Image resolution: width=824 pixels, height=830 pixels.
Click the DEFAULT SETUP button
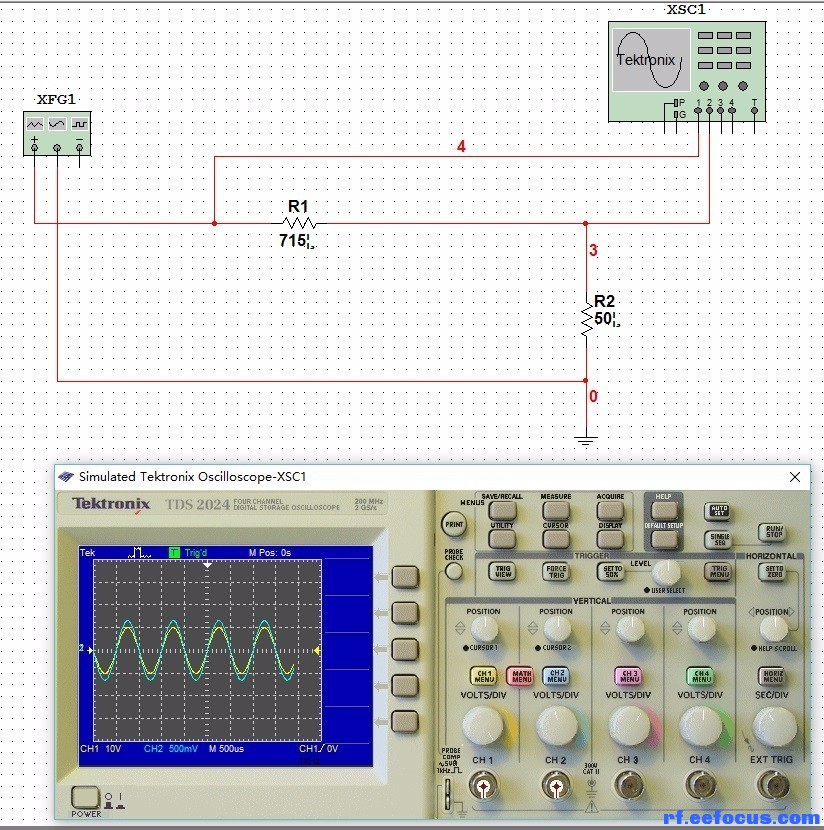664,539
